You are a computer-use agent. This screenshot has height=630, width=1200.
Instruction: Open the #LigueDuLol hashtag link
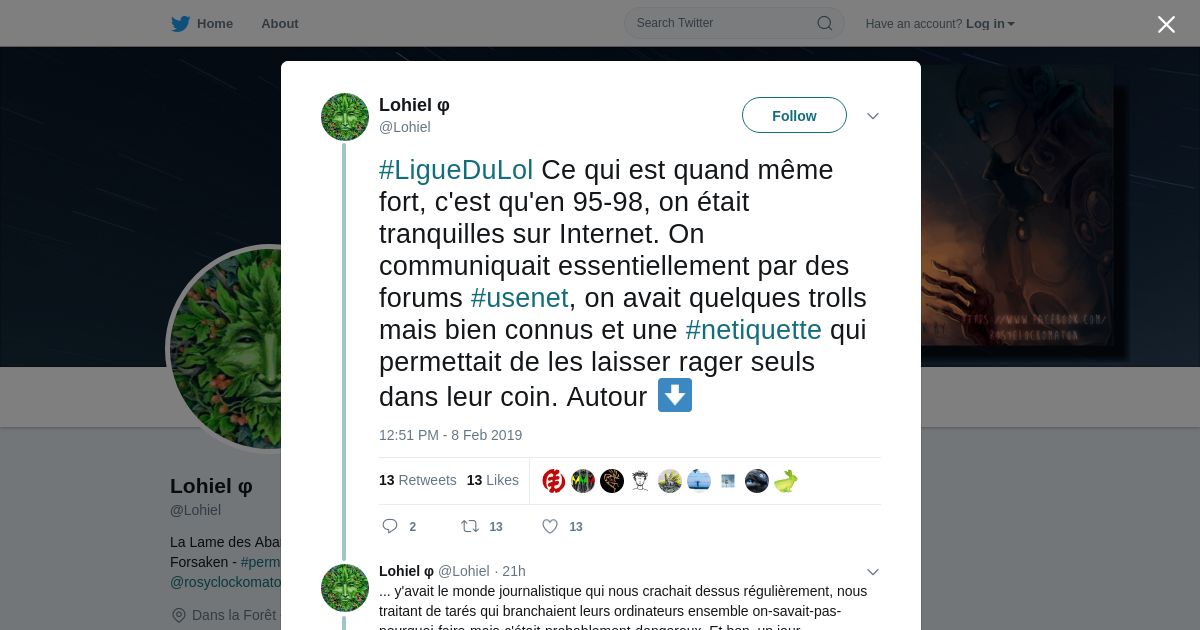[x=456, y=170]
